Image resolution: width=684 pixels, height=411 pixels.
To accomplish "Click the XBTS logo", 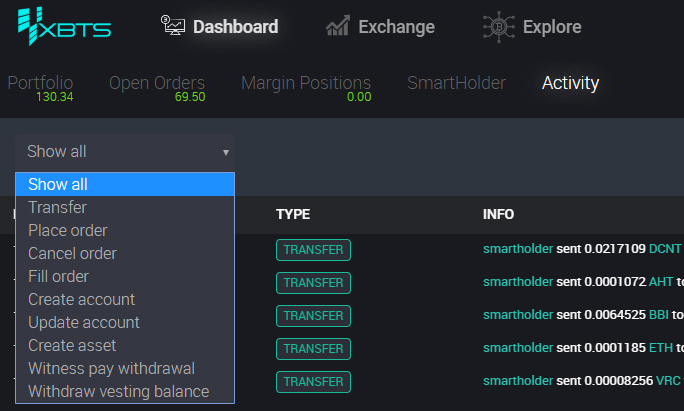I will tap(65, 26).
